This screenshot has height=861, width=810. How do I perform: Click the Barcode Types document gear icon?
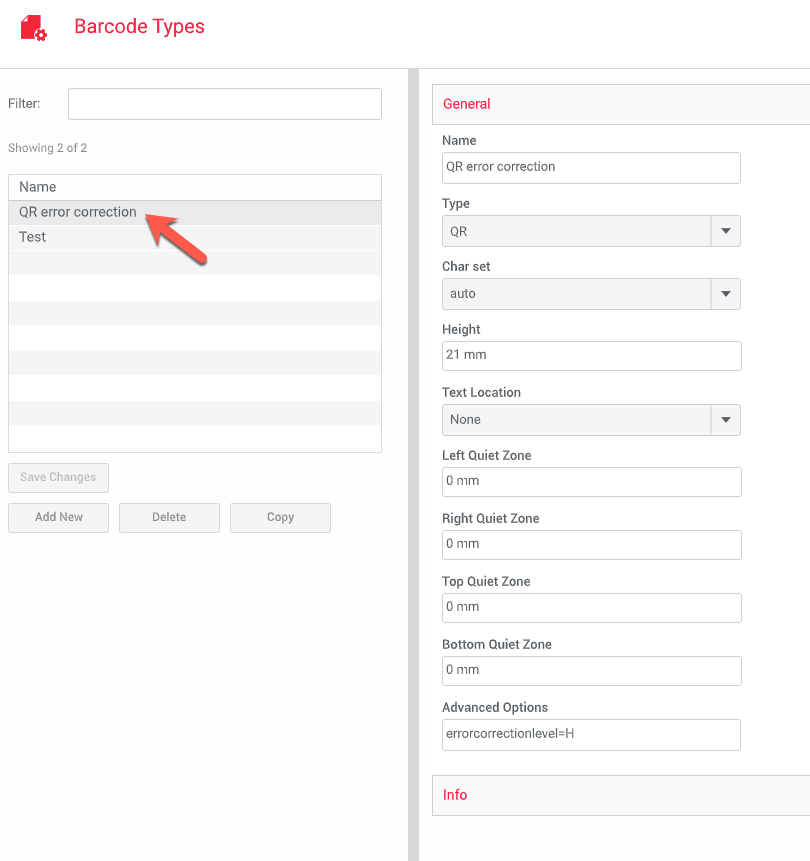[x=33, y=27]
